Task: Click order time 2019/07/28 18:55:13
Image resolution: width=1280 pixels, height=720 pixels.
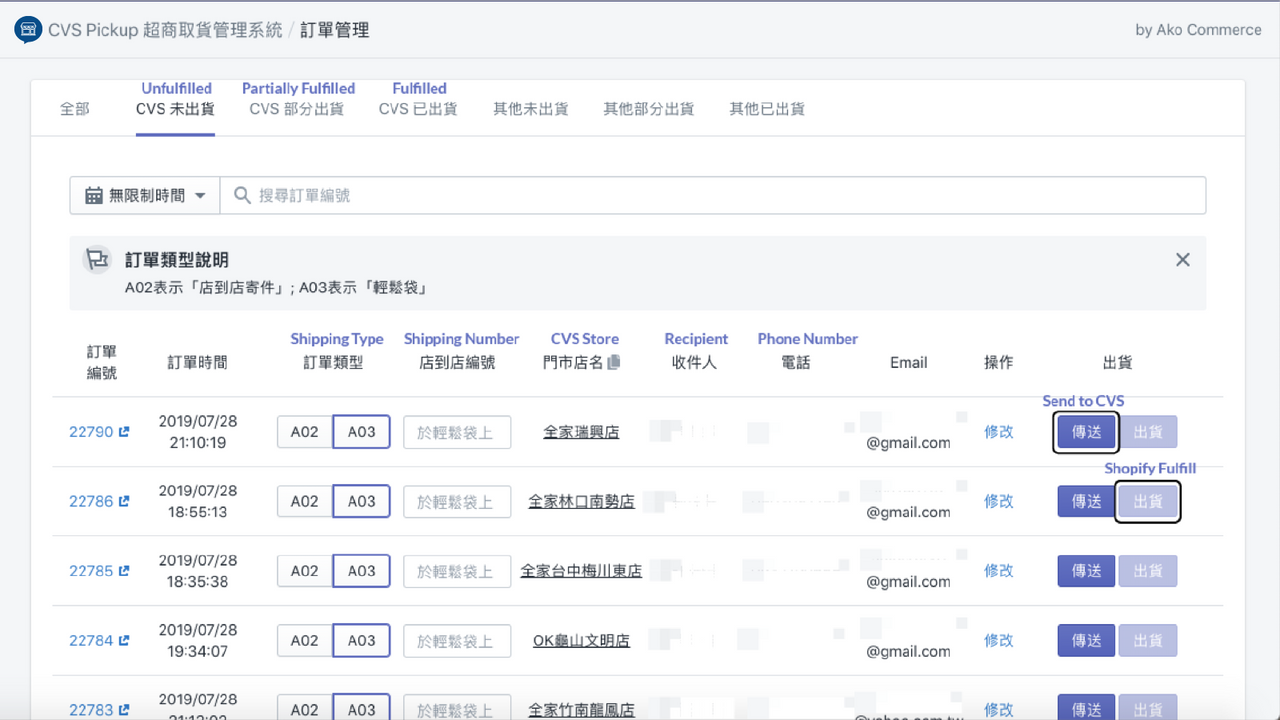Action: [x=198, y=502]
